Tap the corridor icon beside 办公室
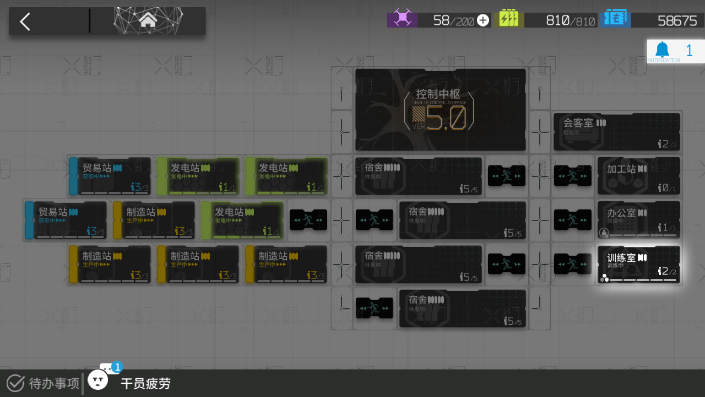The width and height of the screenshot is (705, 397). (x=572, y=220)
